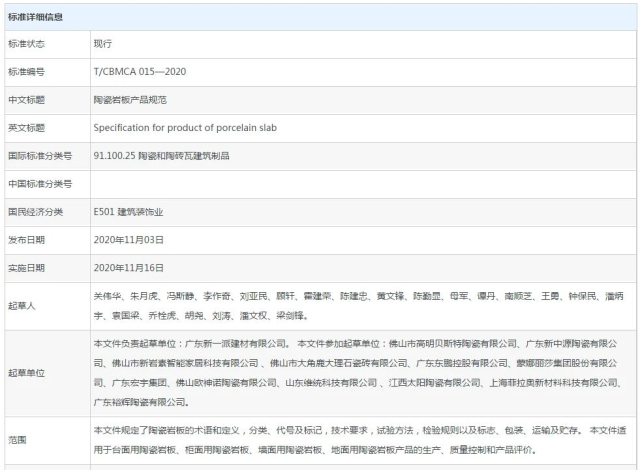Click the 起草单位 row label
The image size is (640, 470).
click(27, 373)
